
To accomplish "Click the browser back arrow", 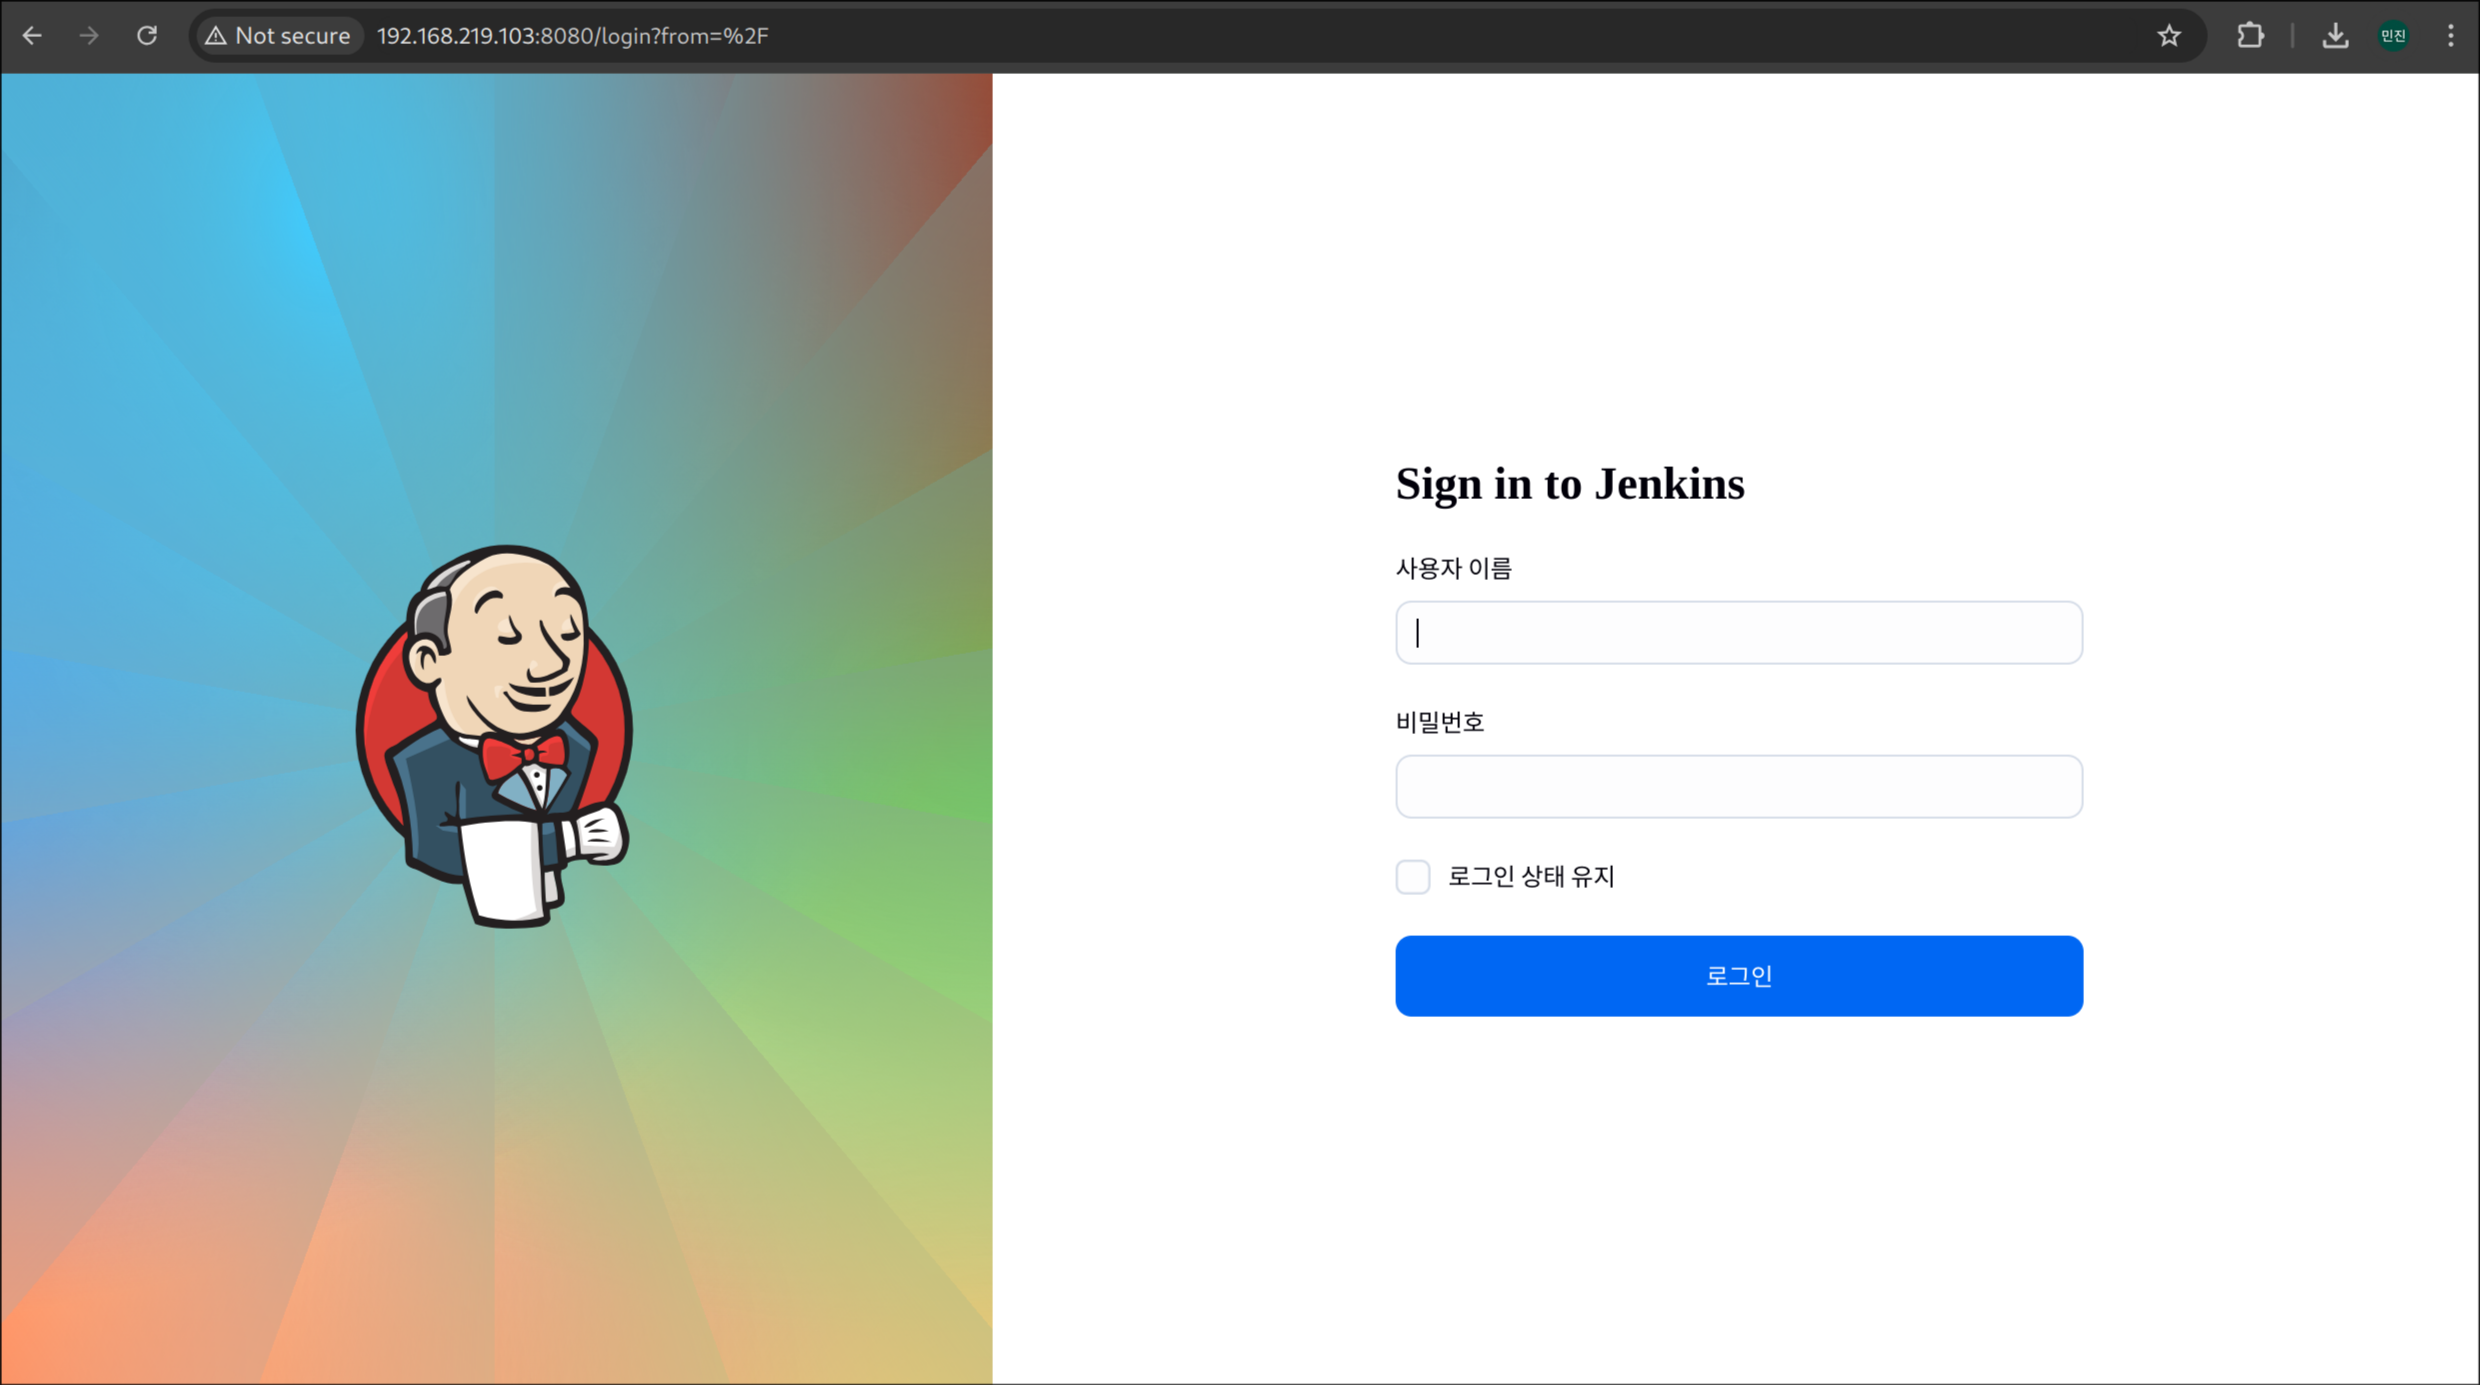I will tap(32, 36).
